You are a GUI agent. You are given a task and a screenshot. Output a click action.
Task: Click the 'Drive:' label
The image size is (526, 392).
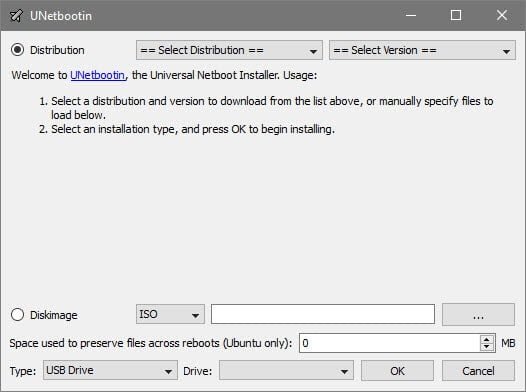[198, 371]
